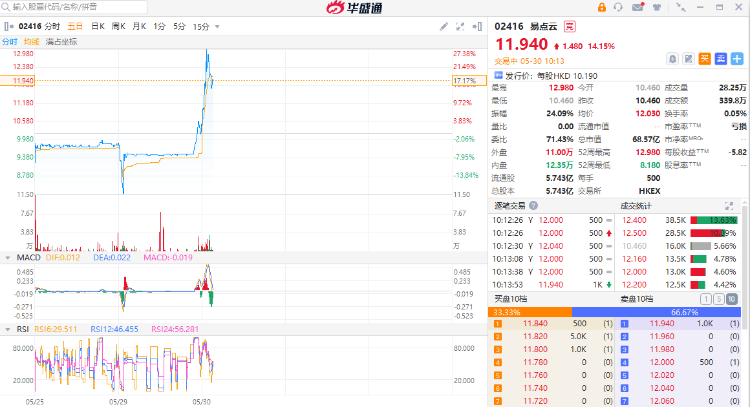Open help question mark beside 逐笔交易
This screenshot has width=750, height=407.
[x=533, y=206]
